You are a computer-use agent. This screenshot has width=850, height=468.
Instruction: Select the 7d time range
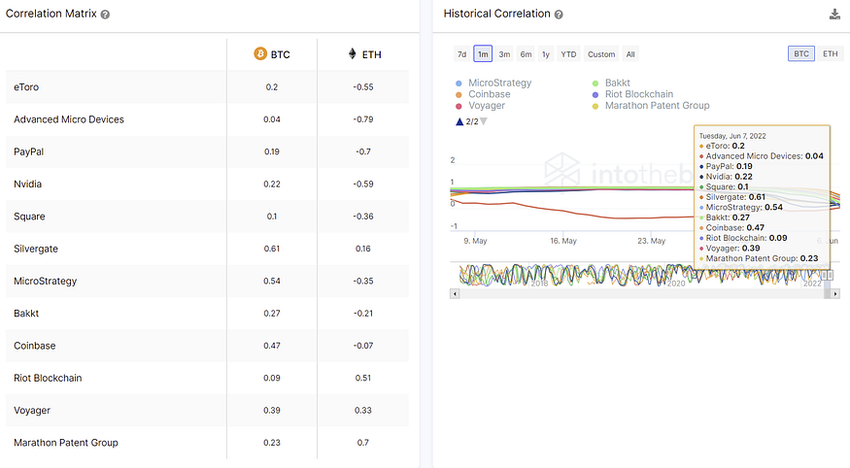click(x=462, y=54)
